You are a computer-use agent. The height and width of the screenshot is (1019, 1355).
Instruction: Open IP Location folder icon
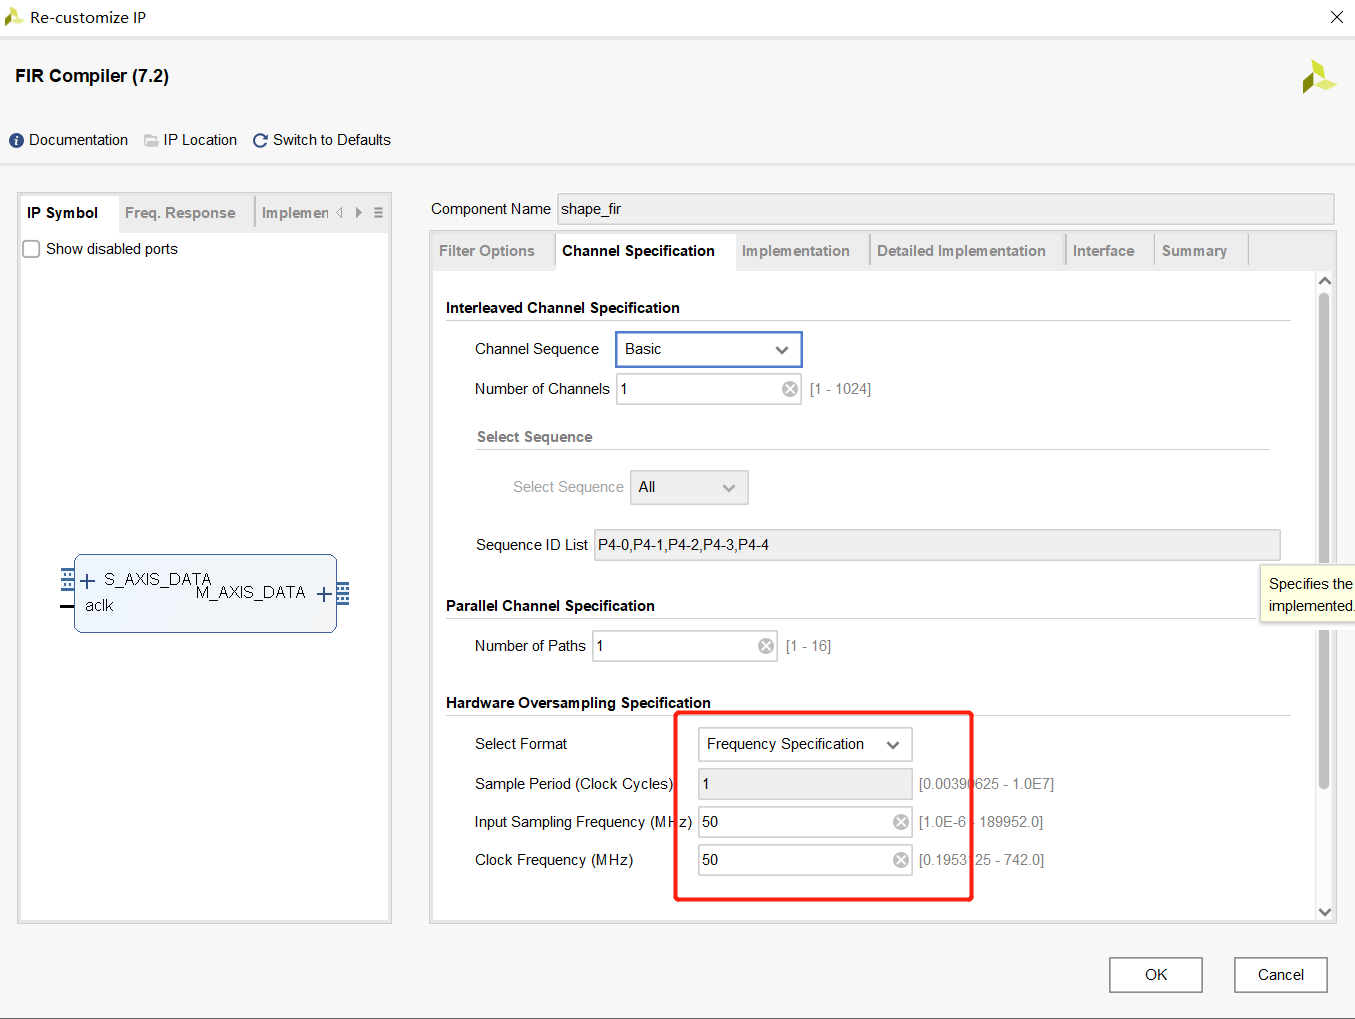[151, 141]
